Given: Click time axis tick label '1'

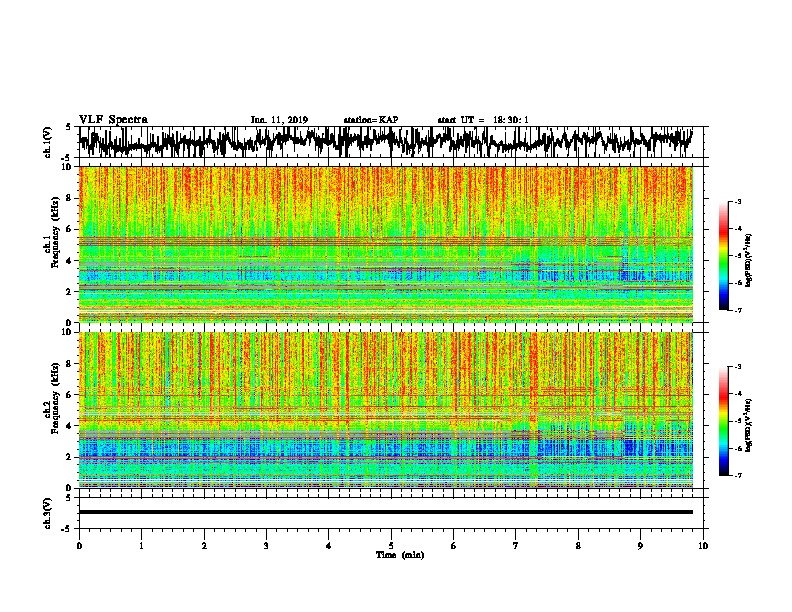Looking at the screenshot, I should 141,546.
